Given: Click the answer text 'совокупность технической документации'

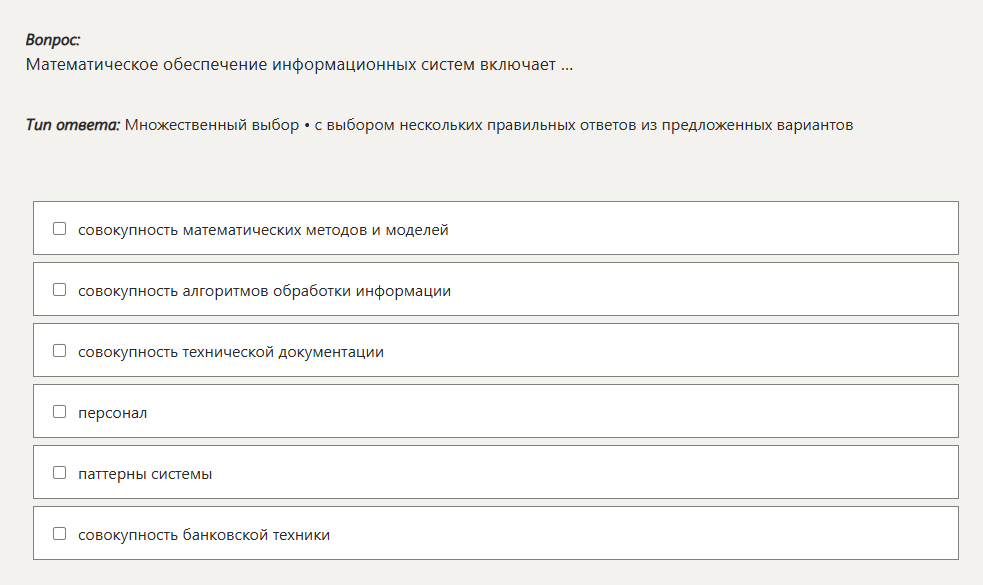Looking at the screenshot, I should (x=231, y=352).
